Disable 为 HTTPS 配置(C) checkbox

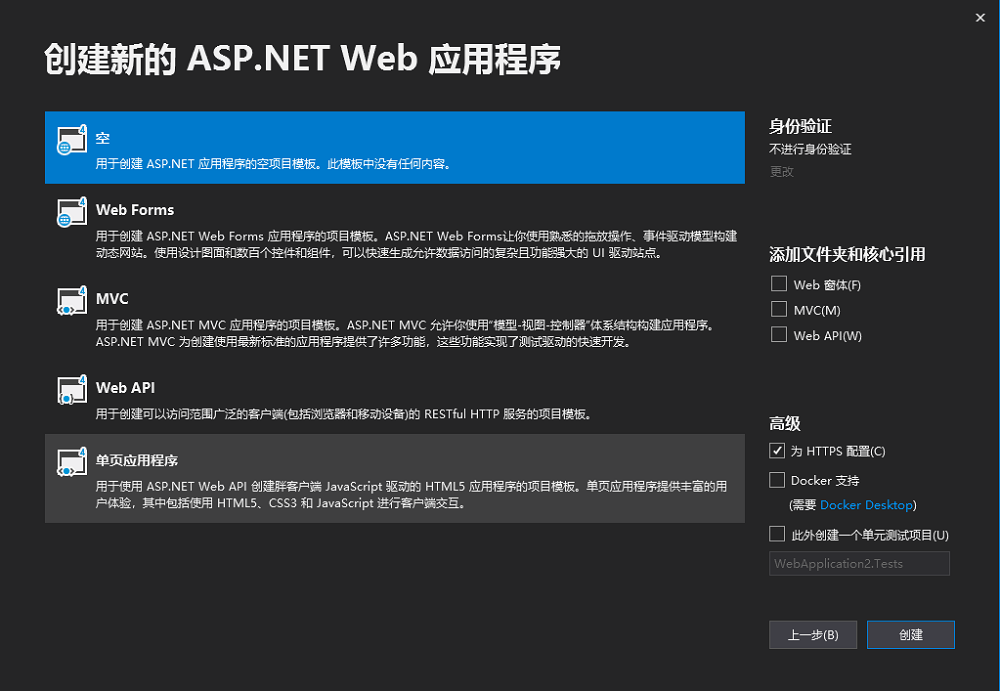point(778,450)
